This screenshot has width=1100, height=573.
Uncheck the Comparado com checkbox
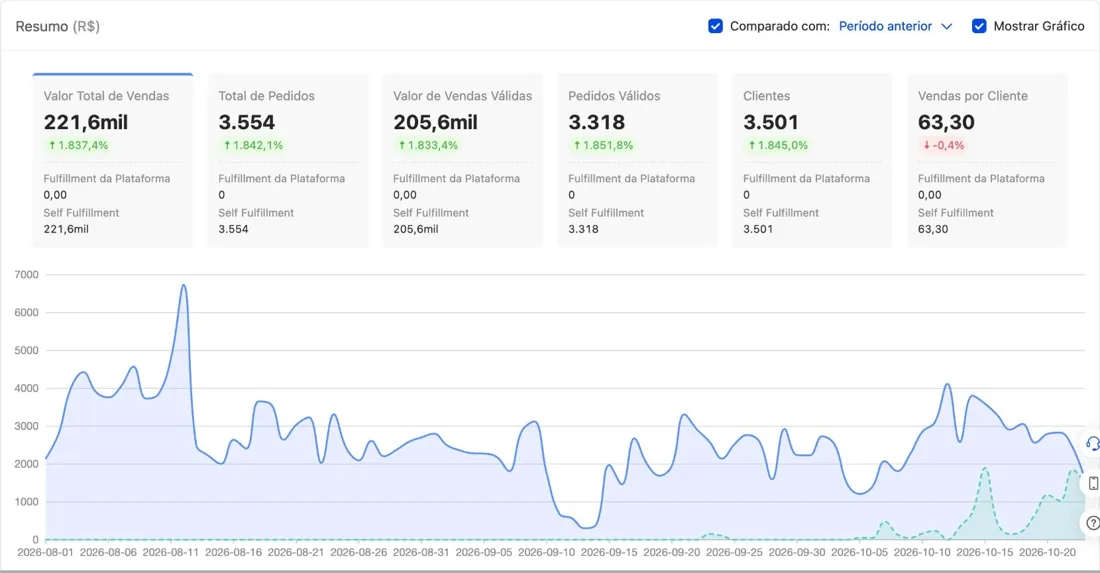715,26
